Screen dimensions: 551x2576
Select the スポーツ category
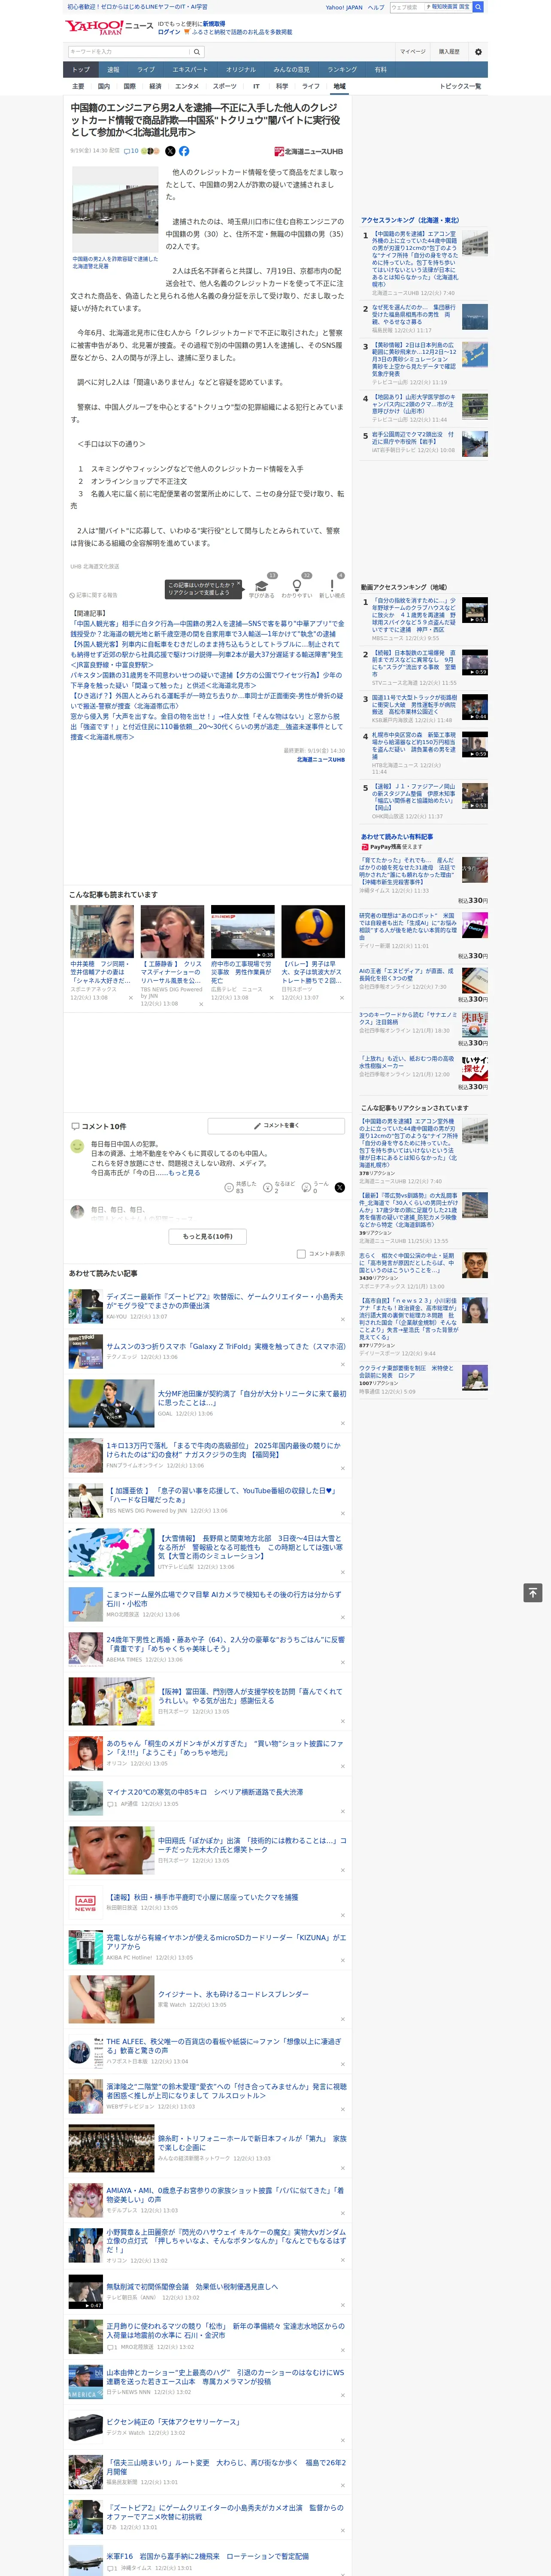pyautogui.click(x=225, y=87)
